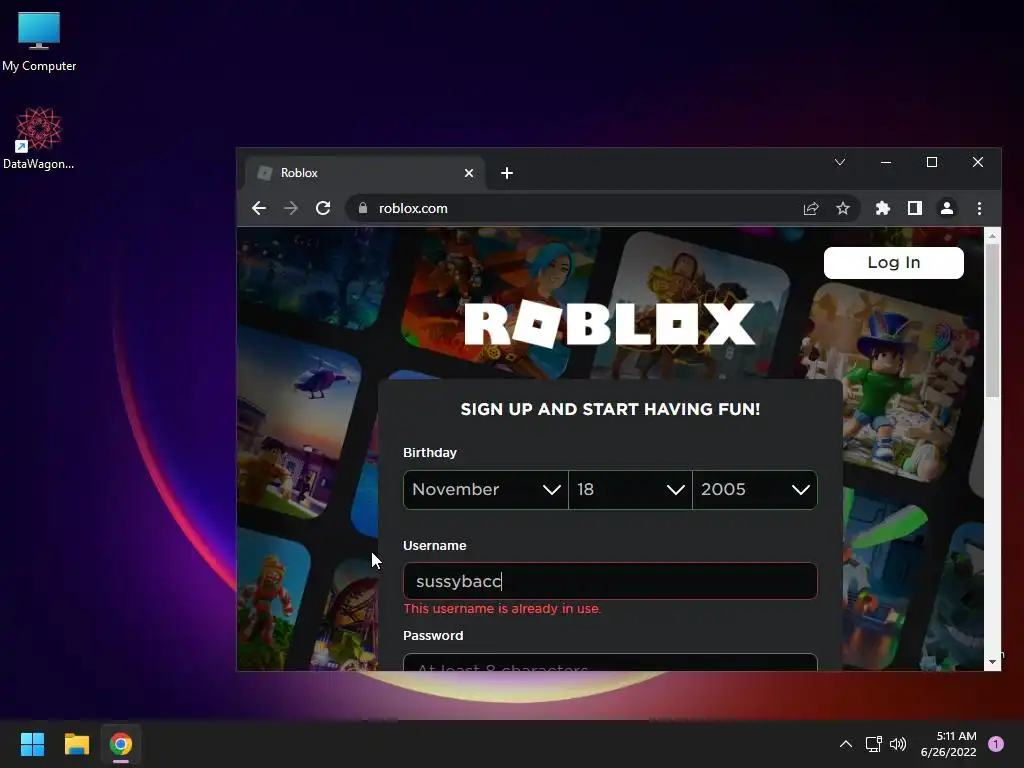
Task: Select the Roblox tab
Action: pos(364,173)
